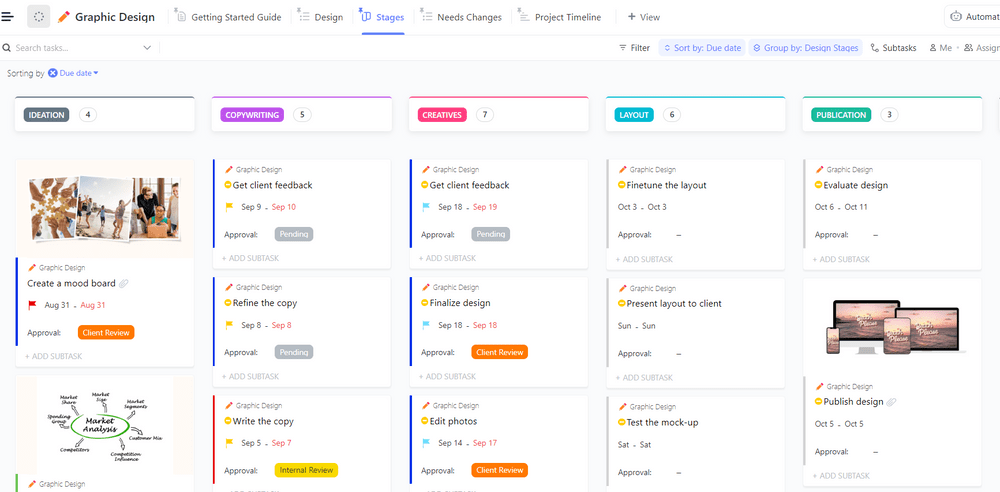Open the Subtasks display option
The width and height of the screenshot is (1000, 492).
[893, 48]
